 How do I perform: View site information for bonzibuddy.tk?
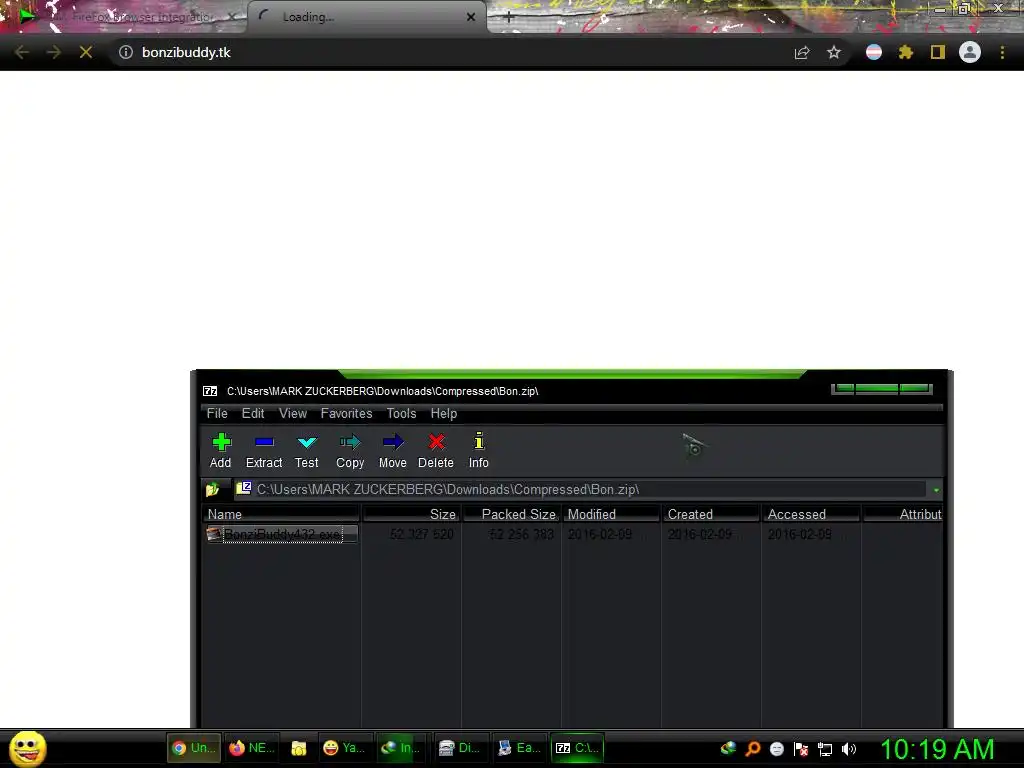tap(125, 52)
